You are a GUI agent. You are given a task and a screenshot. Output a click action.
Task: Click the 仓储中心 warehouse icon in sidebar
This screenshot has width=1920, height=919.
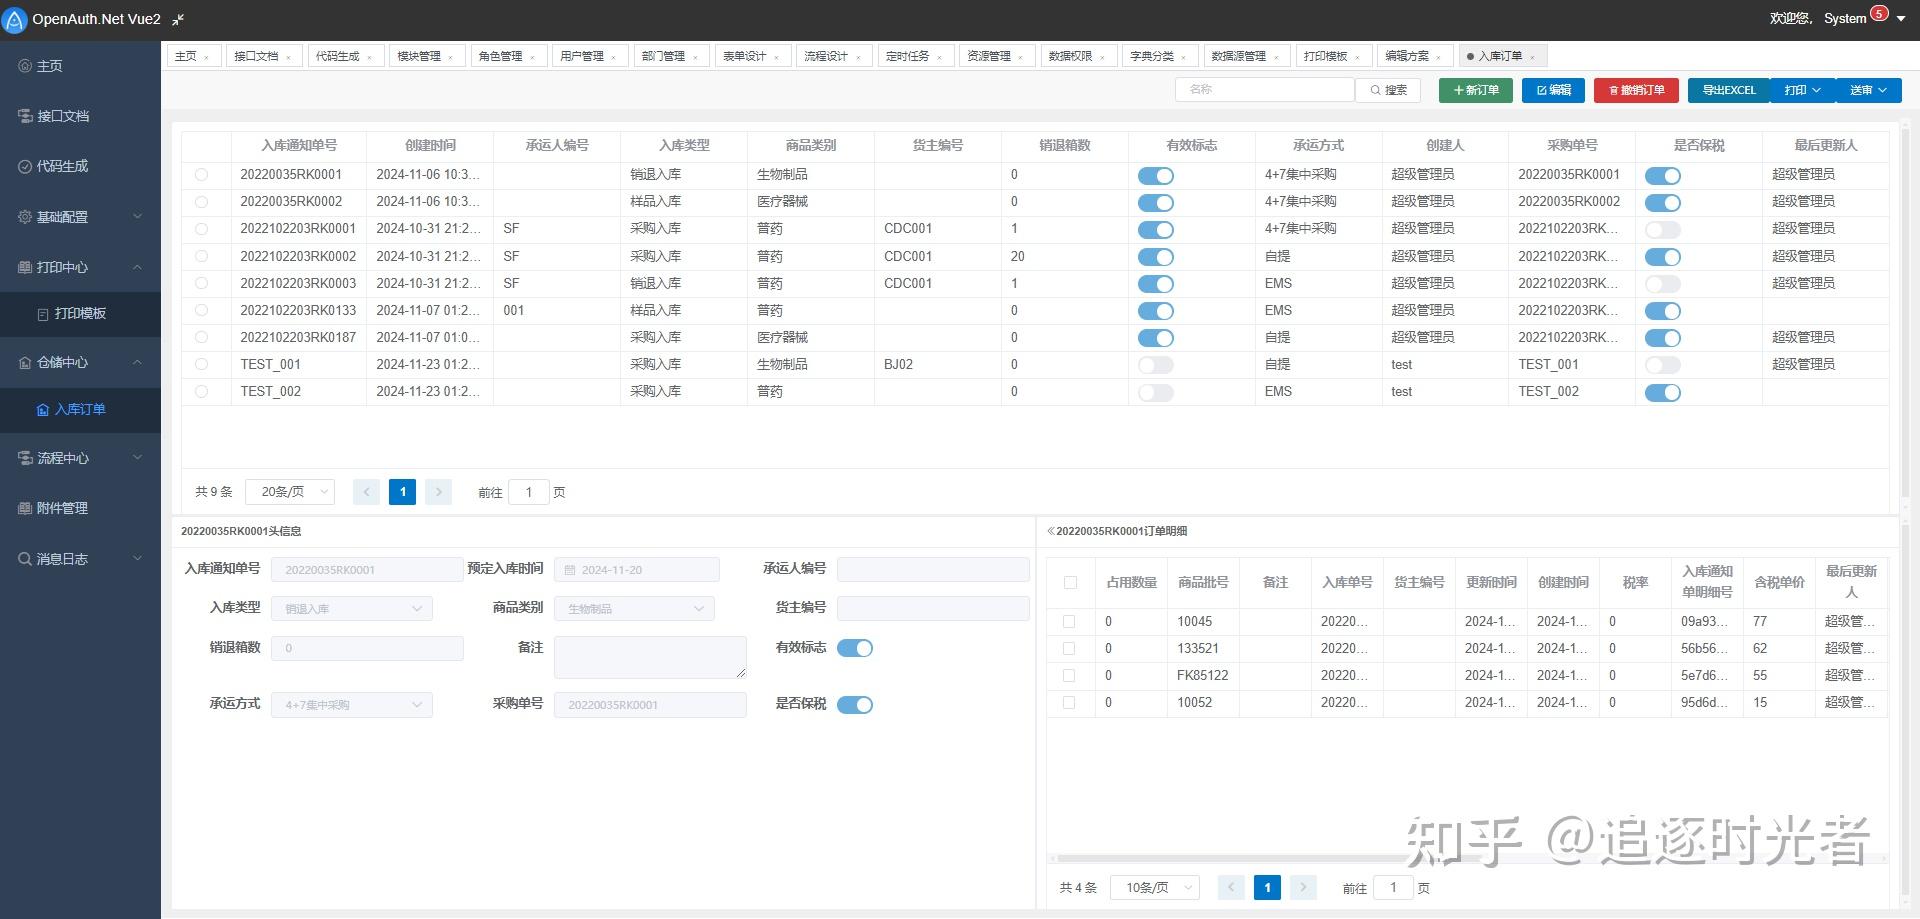click(x=23, y=362)
